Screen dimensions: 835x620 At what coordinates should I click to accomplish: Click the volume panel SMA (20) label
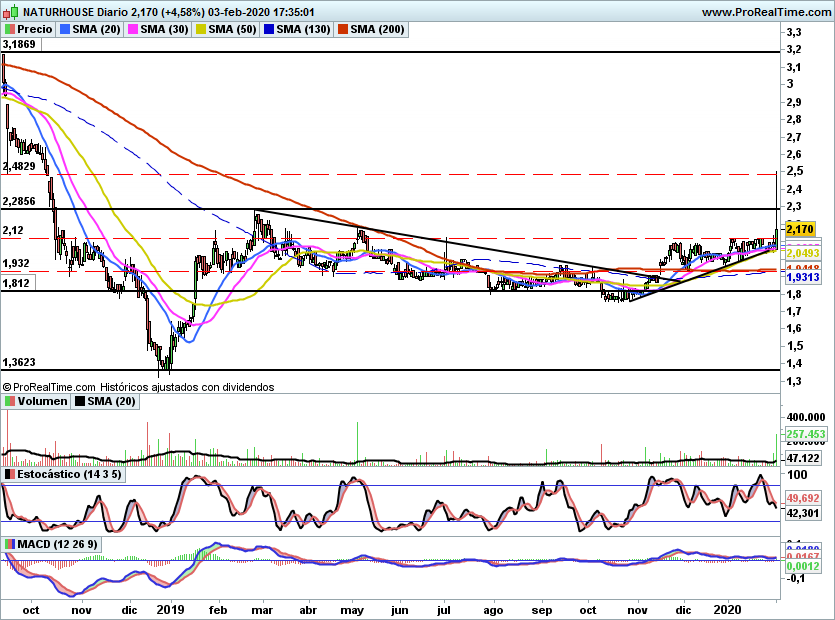[111, 401]
